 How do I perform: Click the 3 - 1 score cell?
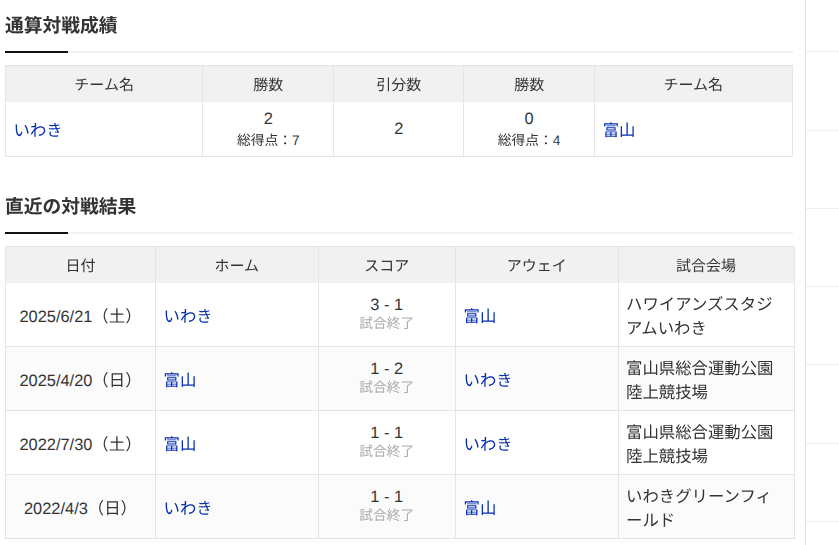(387, 314)
